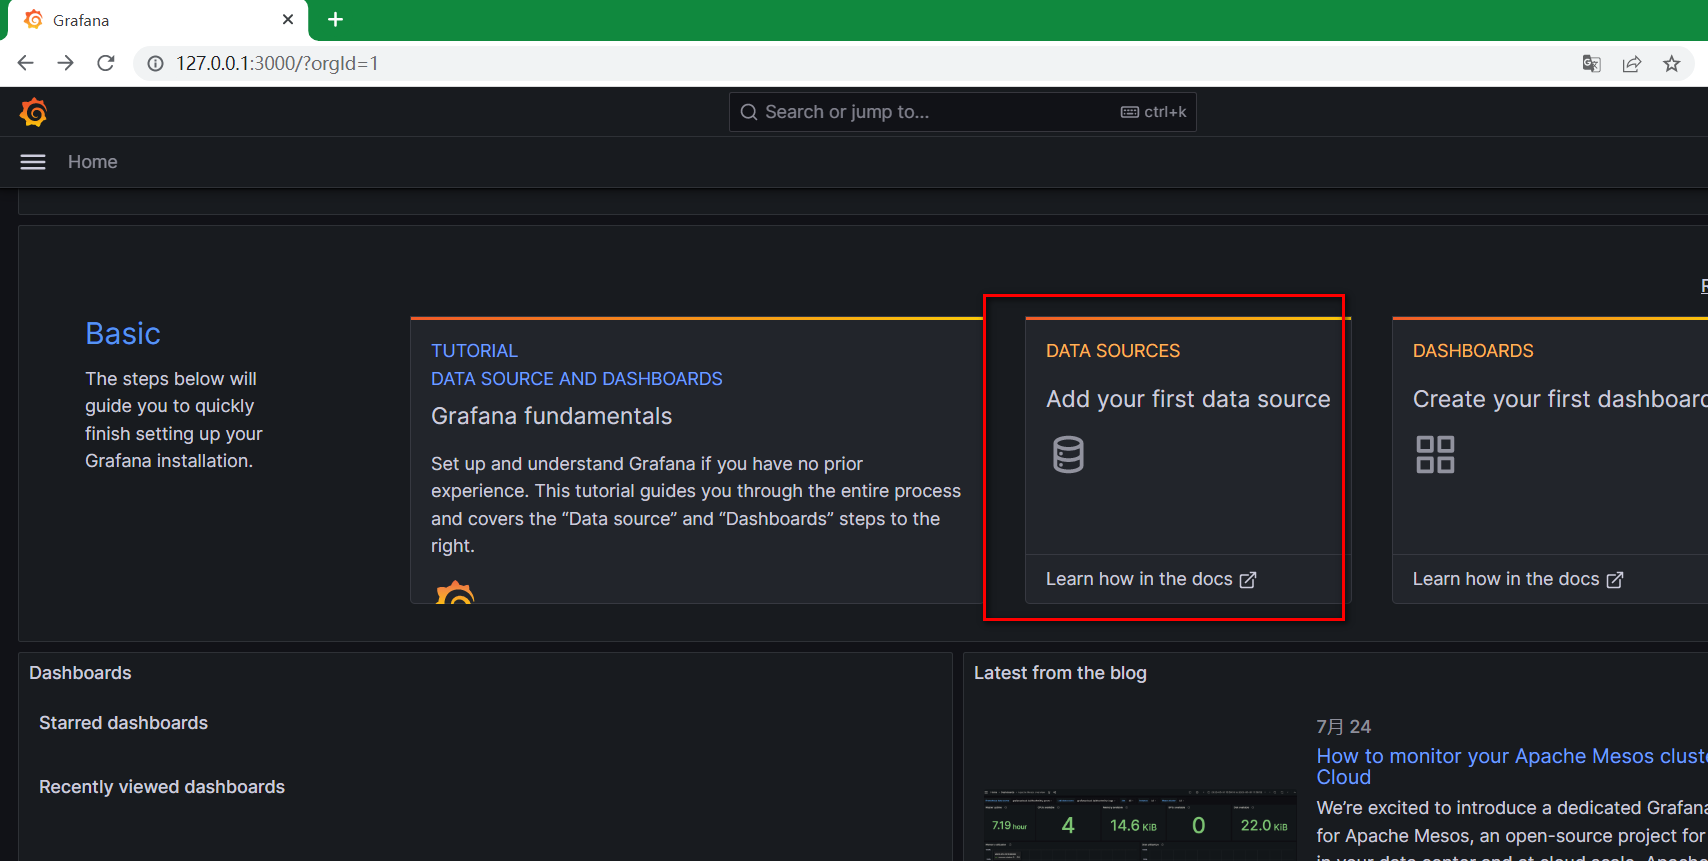This screenshot has height=861, width=1708.
Task: Open Learn how in docs for data sources
Action: coord(1151,579)
